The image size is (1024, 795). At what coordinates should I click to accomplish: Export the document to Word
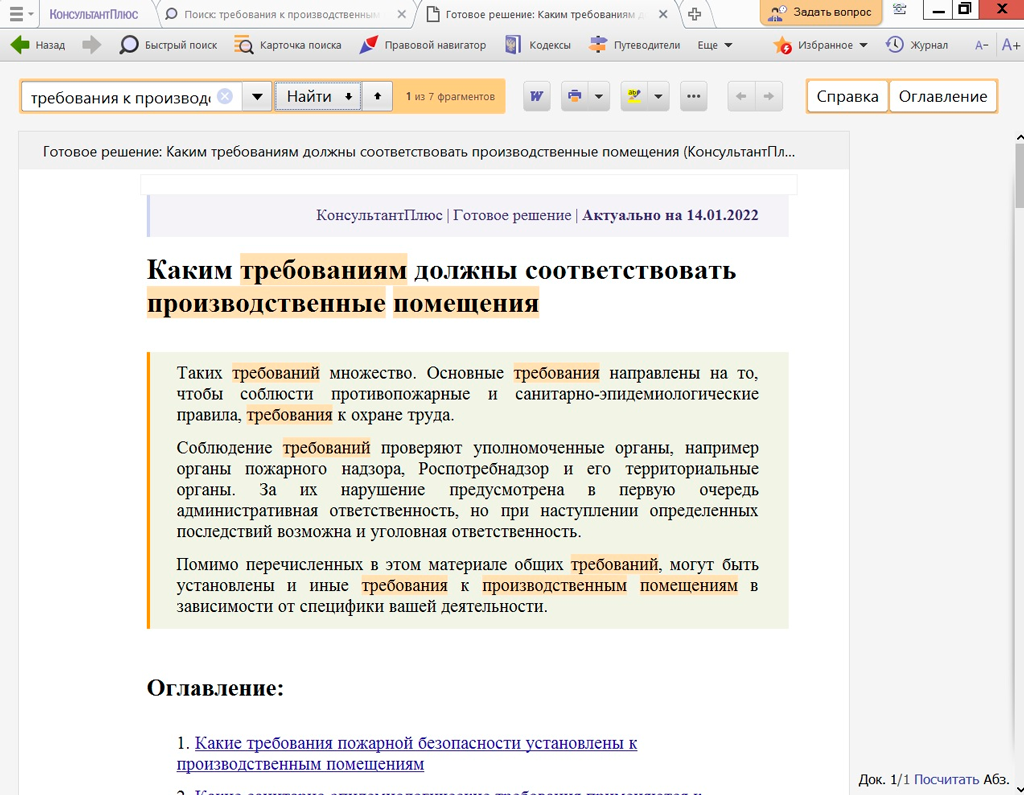(x=537, y=97)
